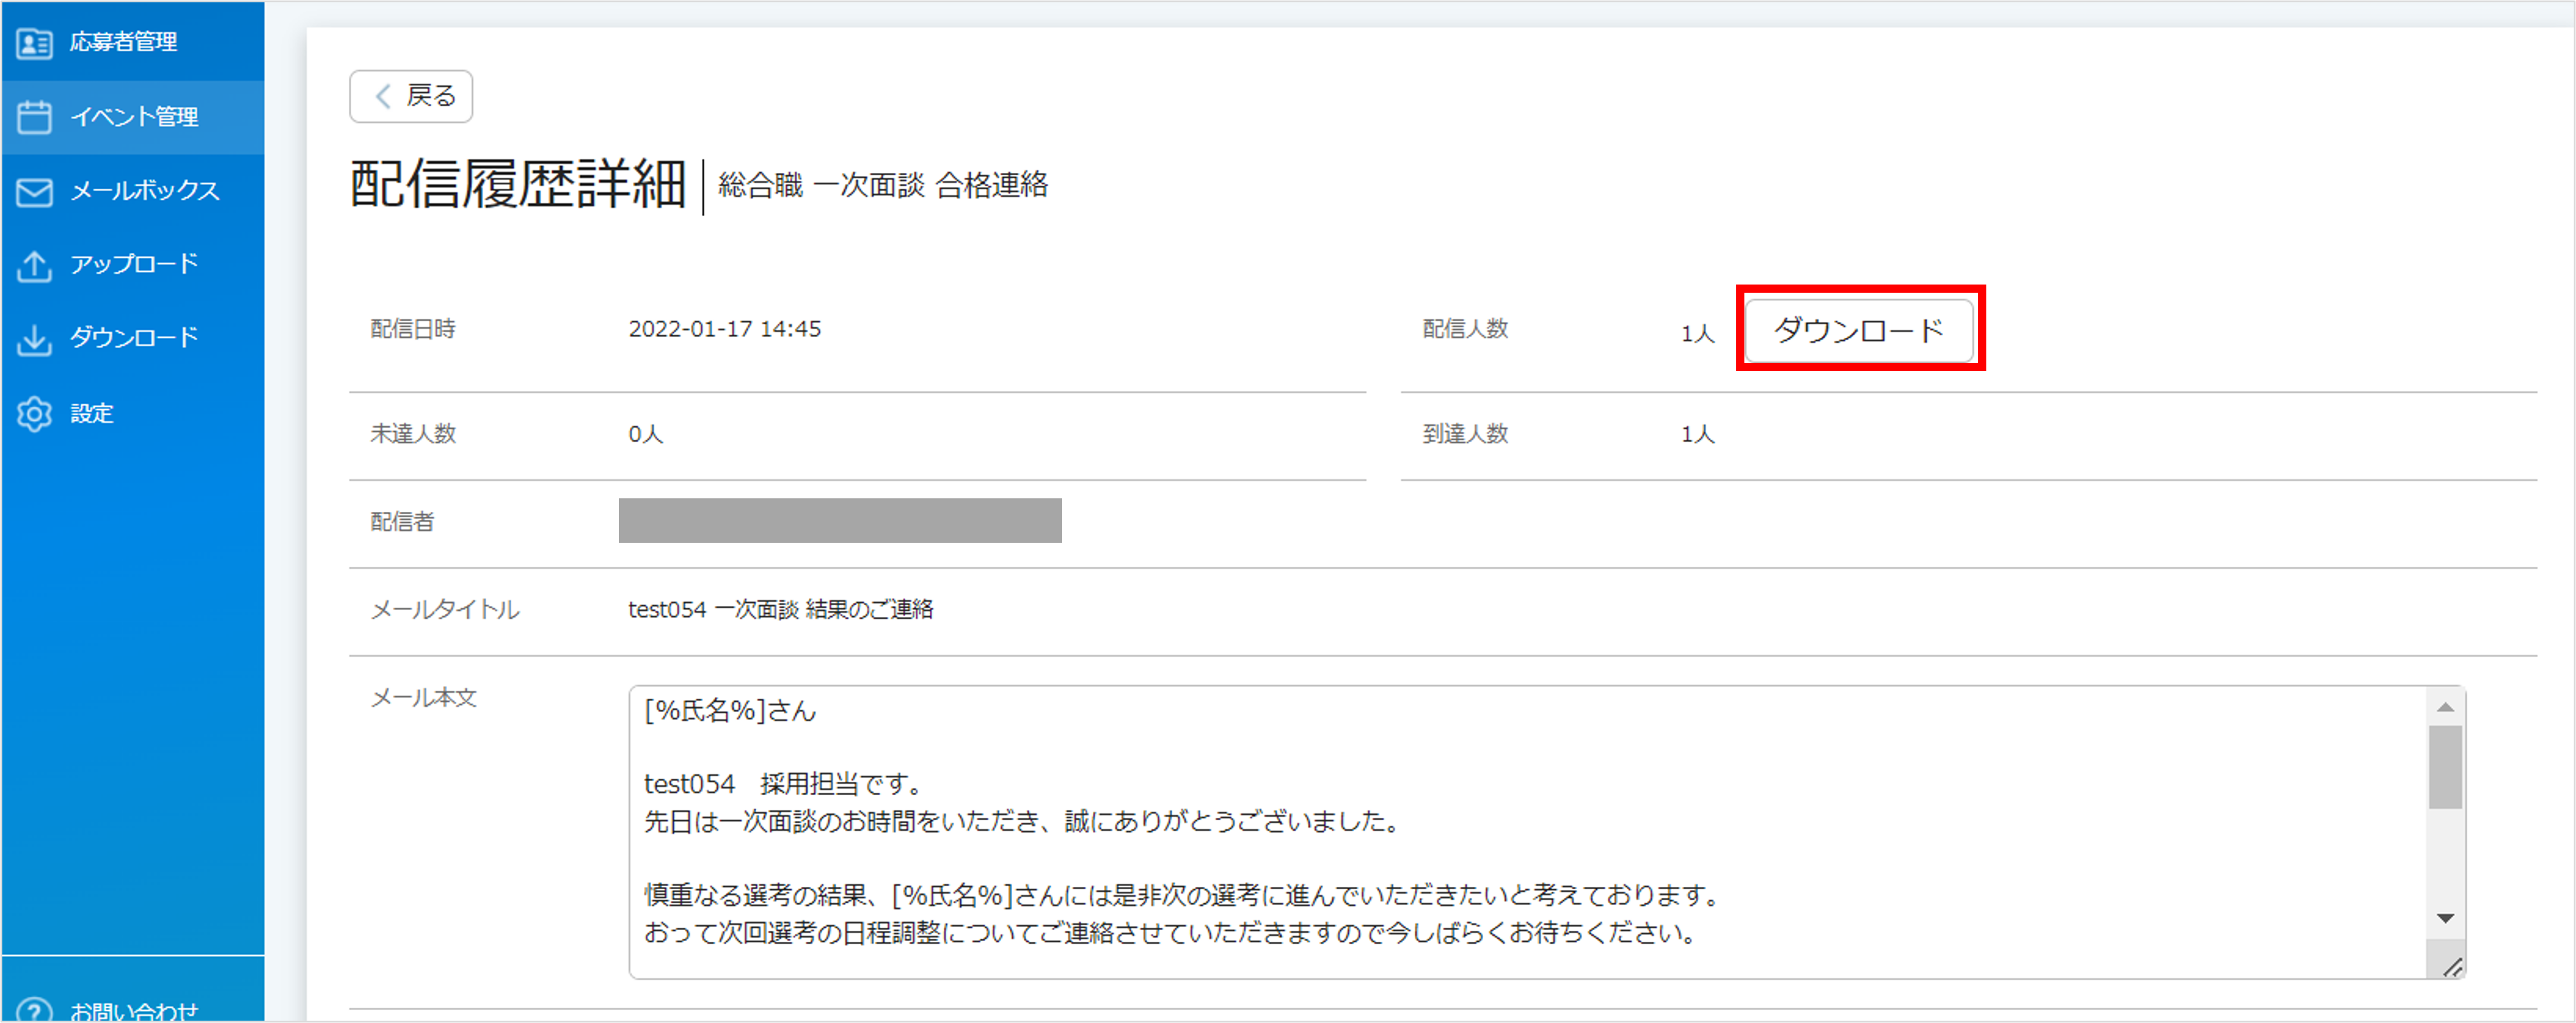Viewport: 2576px width, 1023px height.
Task: Click the 配信者 label
Action: click(402, 522)
